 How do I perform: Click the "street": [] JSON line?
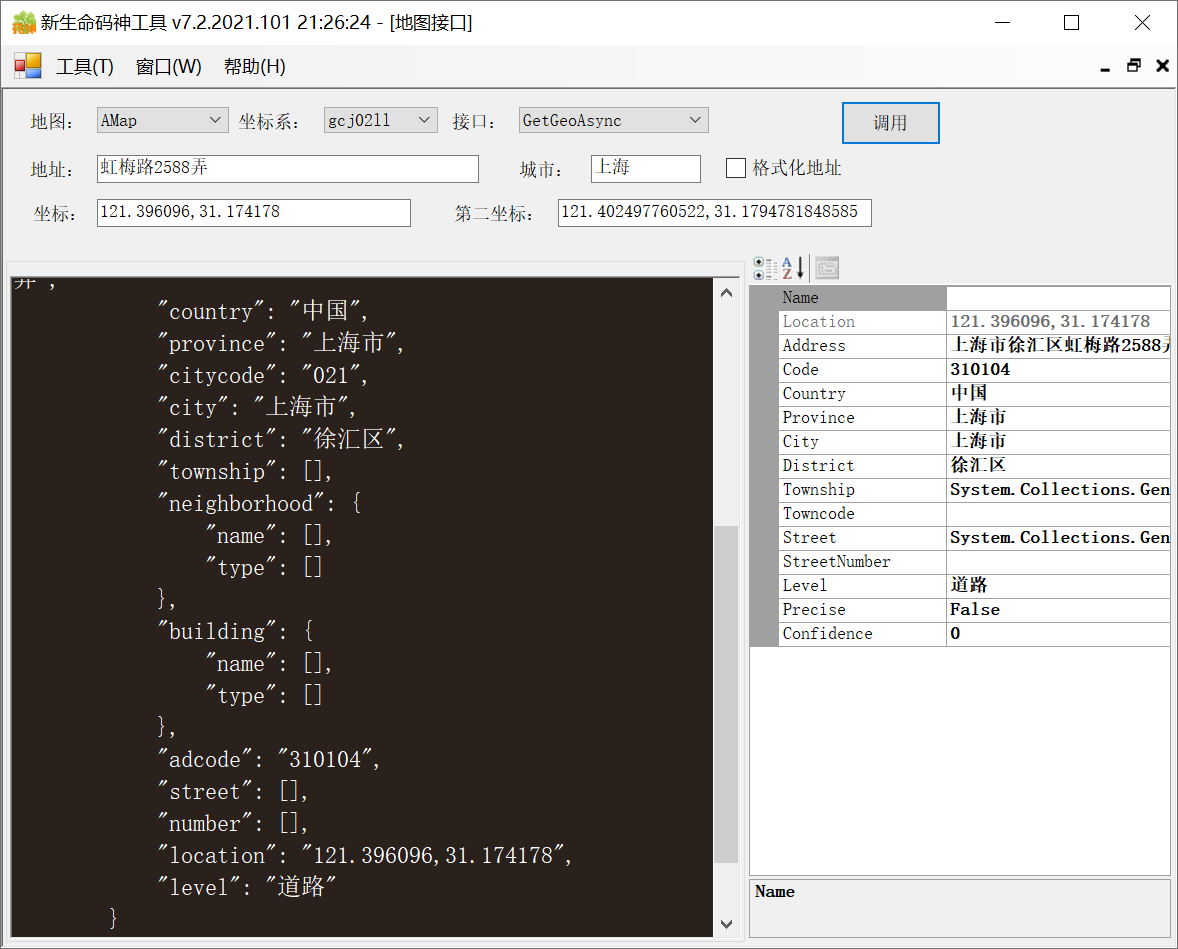(x=232, y=792)
